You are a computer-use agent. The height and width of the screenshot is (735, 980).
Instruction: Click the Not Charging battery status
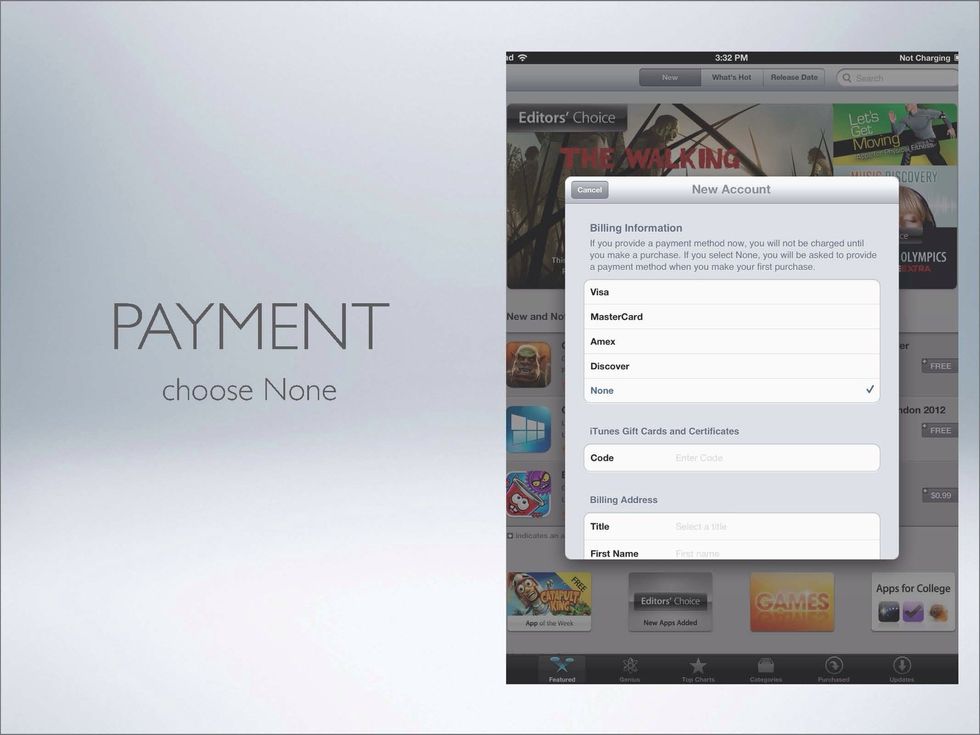pos(924,58)
